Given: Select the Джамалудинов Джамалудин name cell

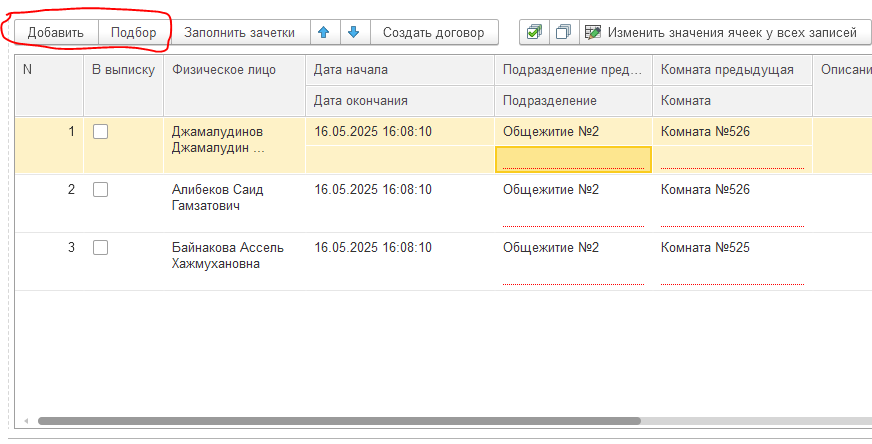Looking at the screenshot, I should 234,145.
